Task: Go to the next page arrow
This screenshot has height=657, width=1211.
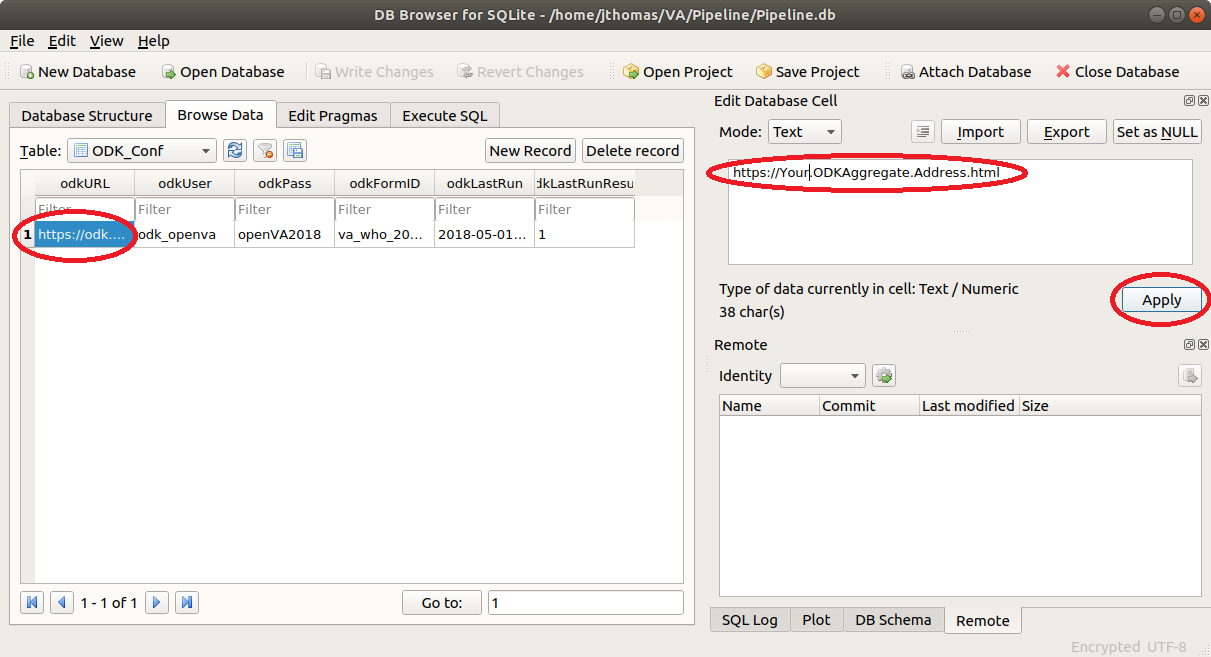Action: (x=157, y=603)
